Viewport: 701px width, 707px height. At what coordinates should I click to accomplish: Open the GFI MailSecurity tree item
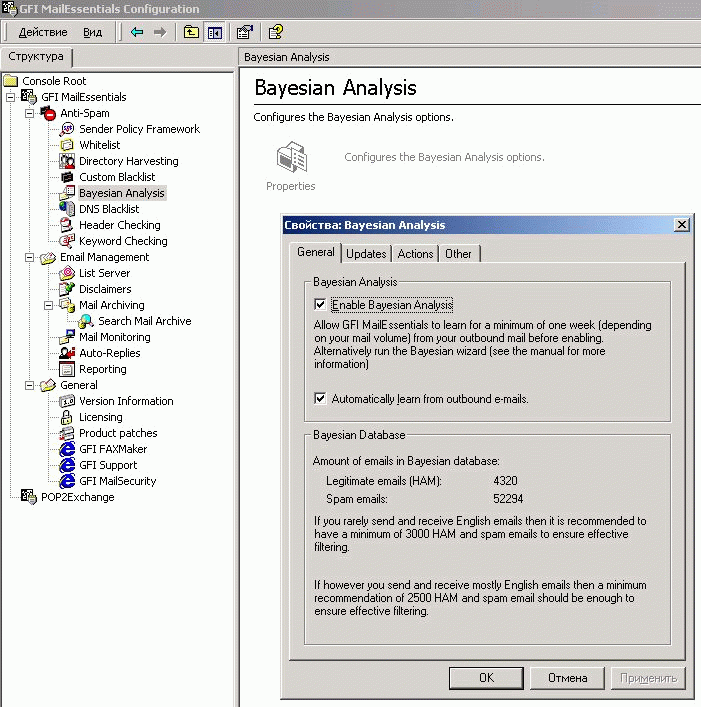[x=118, y=481]
